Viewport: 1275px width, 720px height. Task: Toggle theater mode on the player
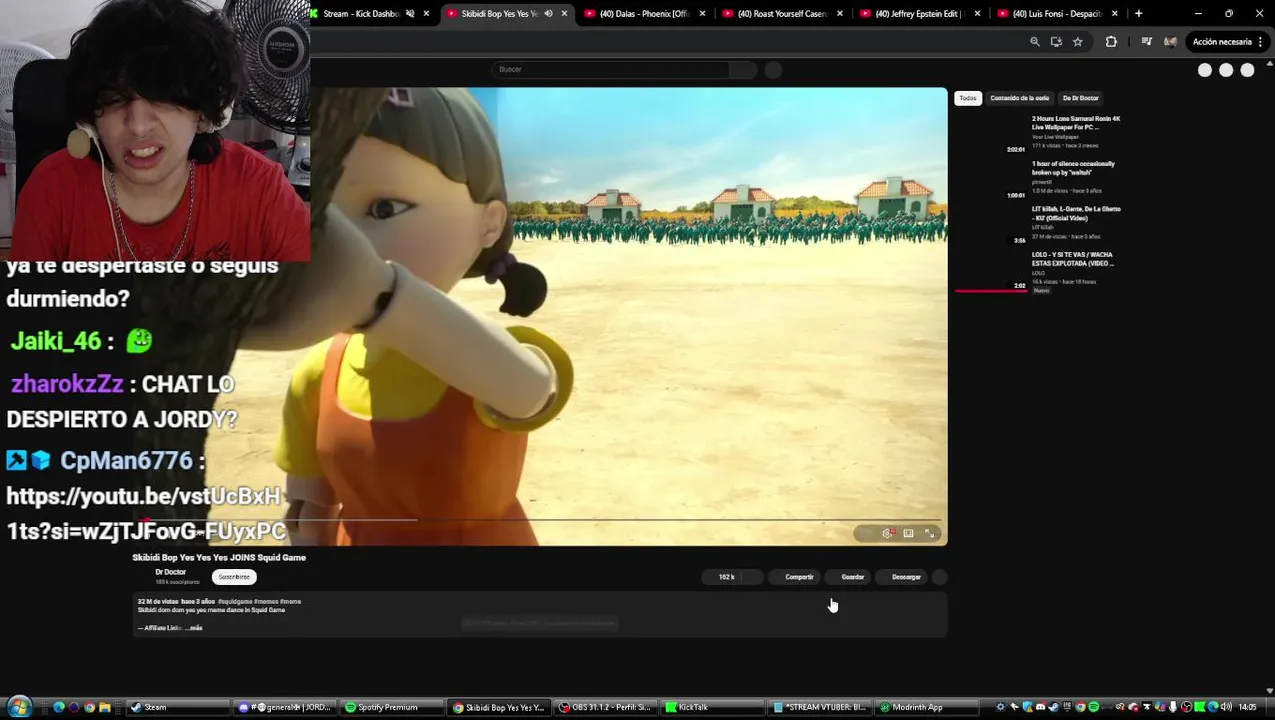click(x=908, y=533)
